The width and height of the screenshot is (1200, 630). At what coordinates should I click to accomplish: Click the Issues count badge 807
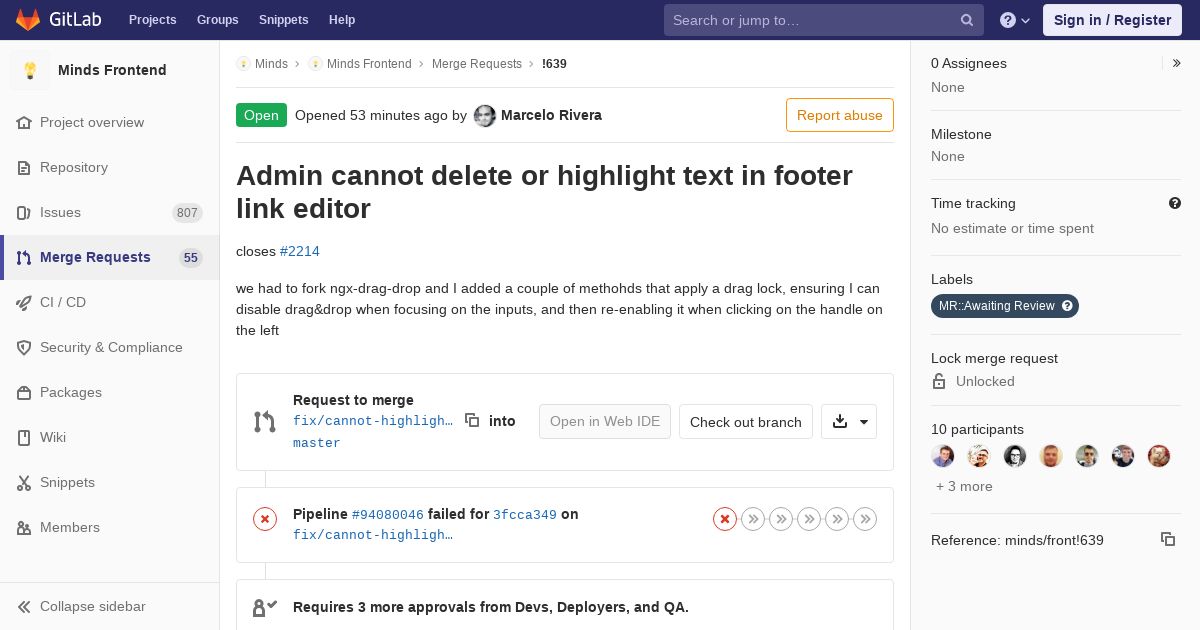click(187, 212)
